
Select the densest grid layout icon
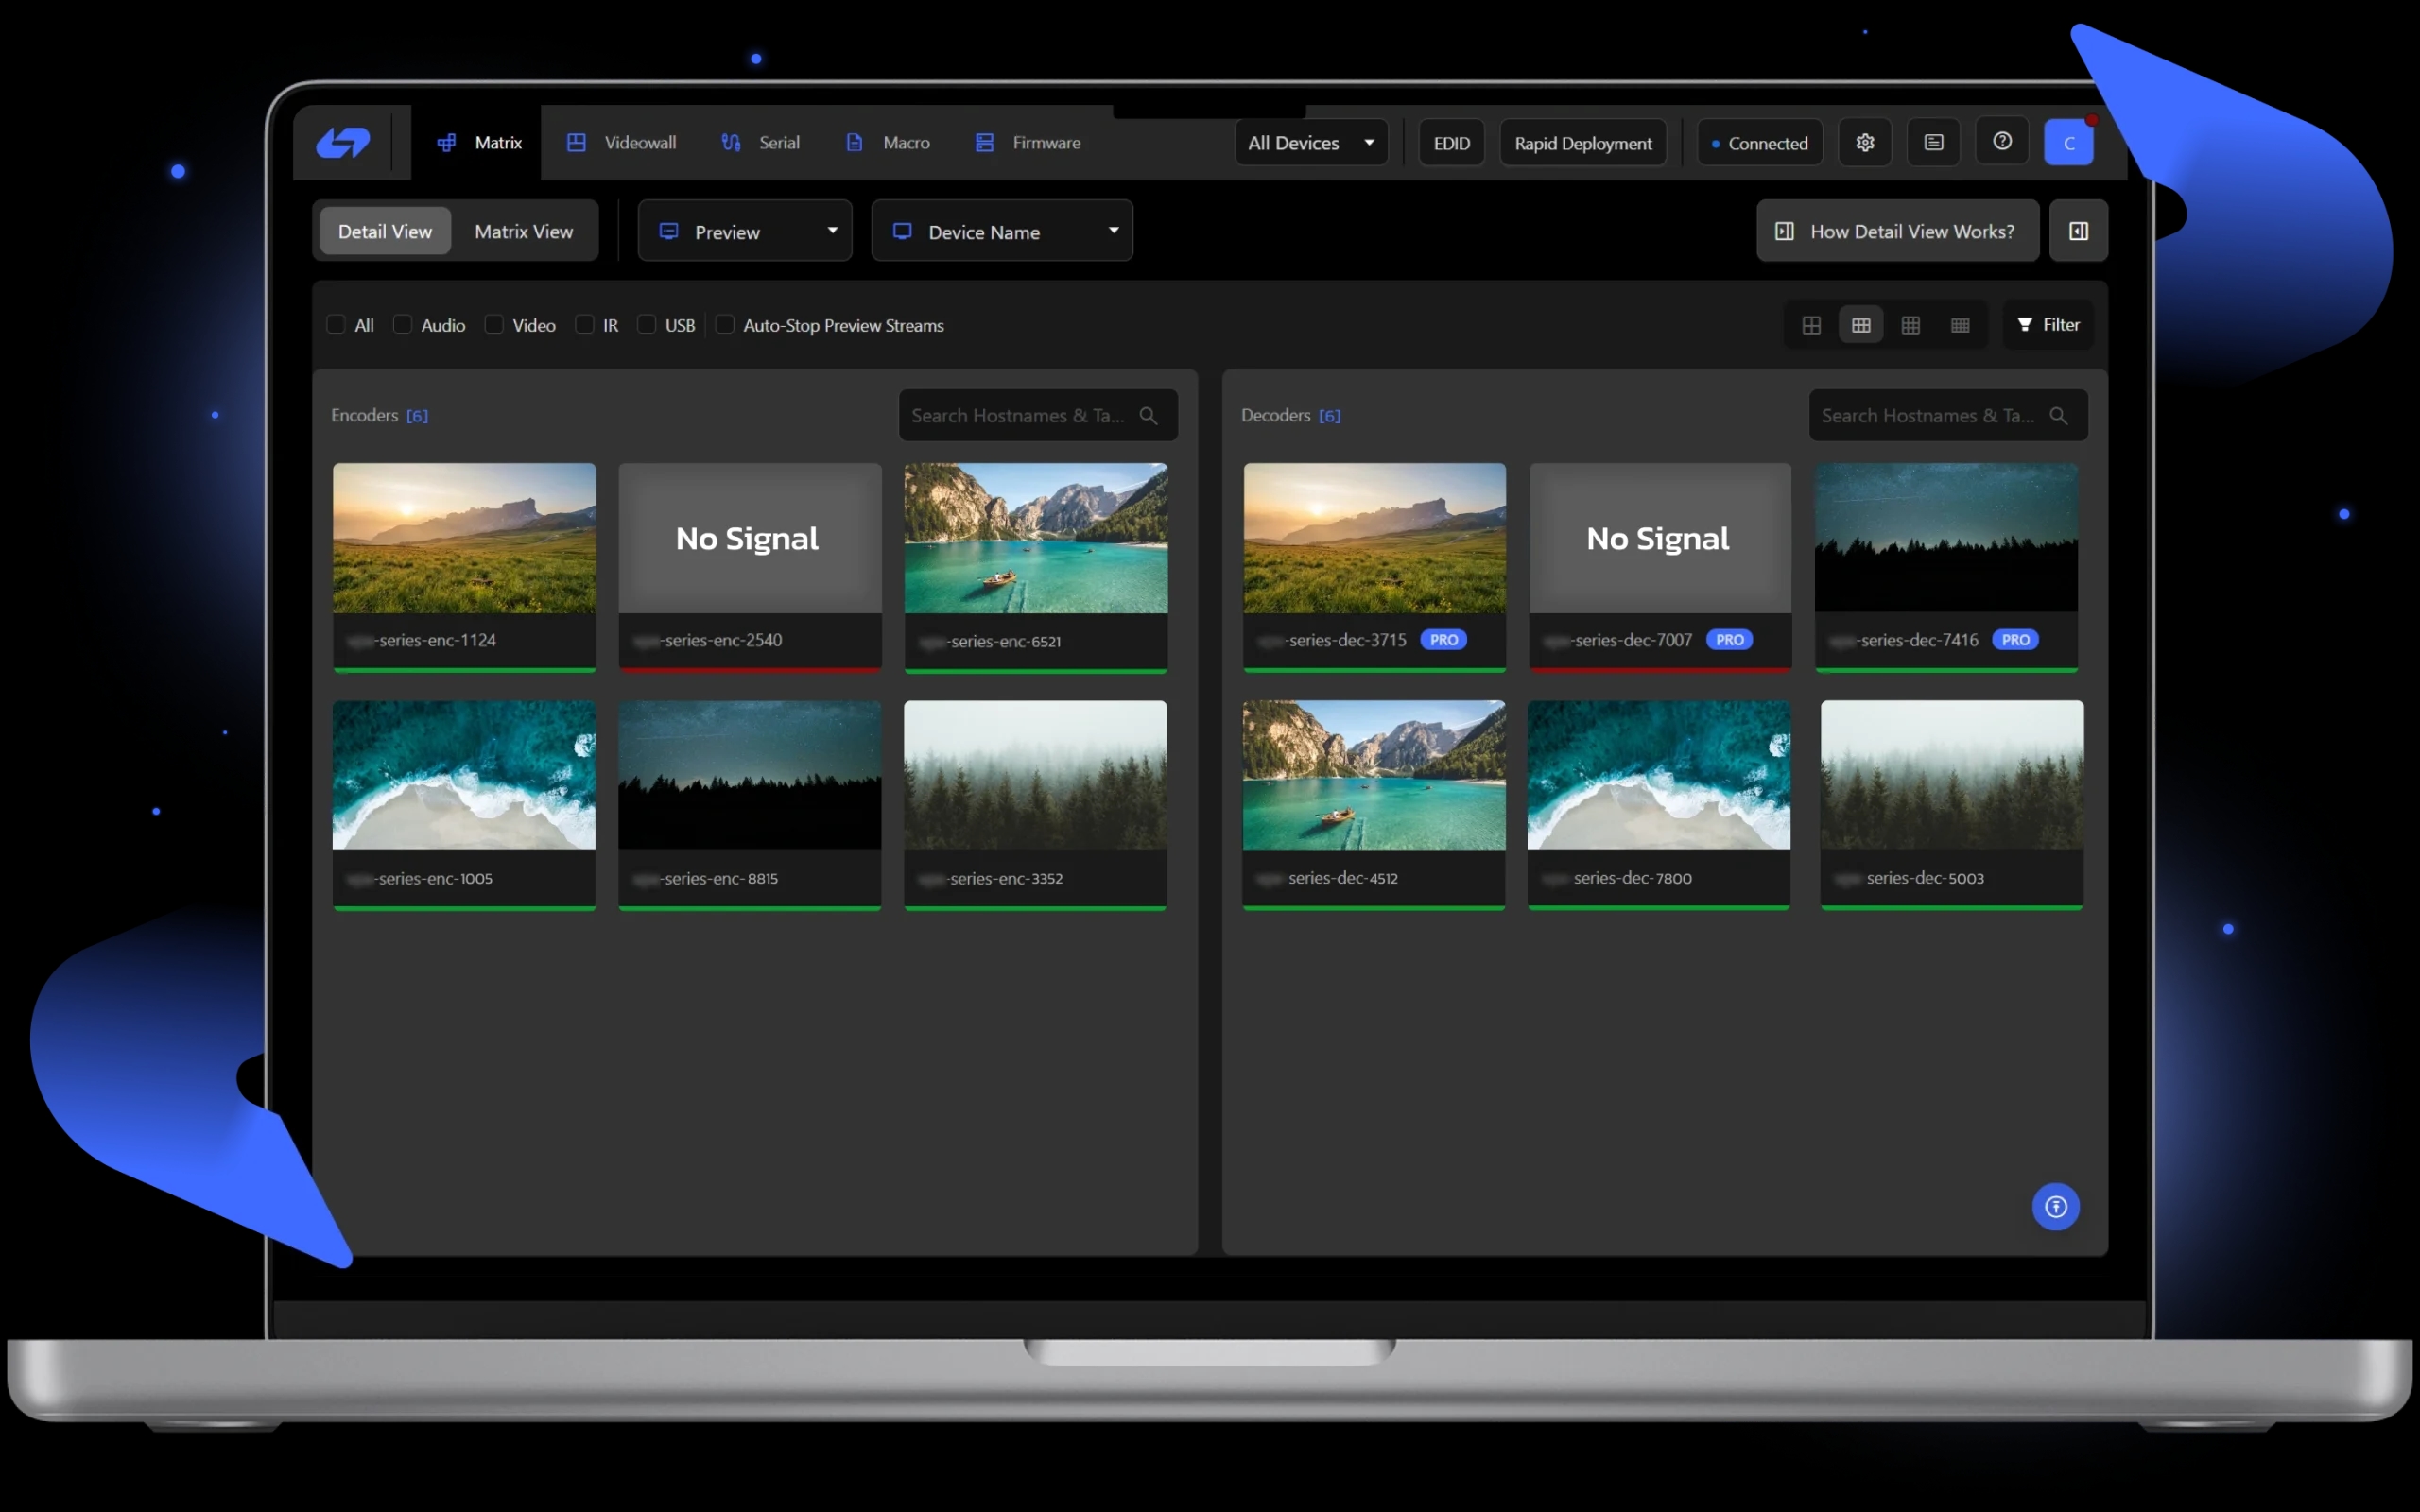[1960, 325]
